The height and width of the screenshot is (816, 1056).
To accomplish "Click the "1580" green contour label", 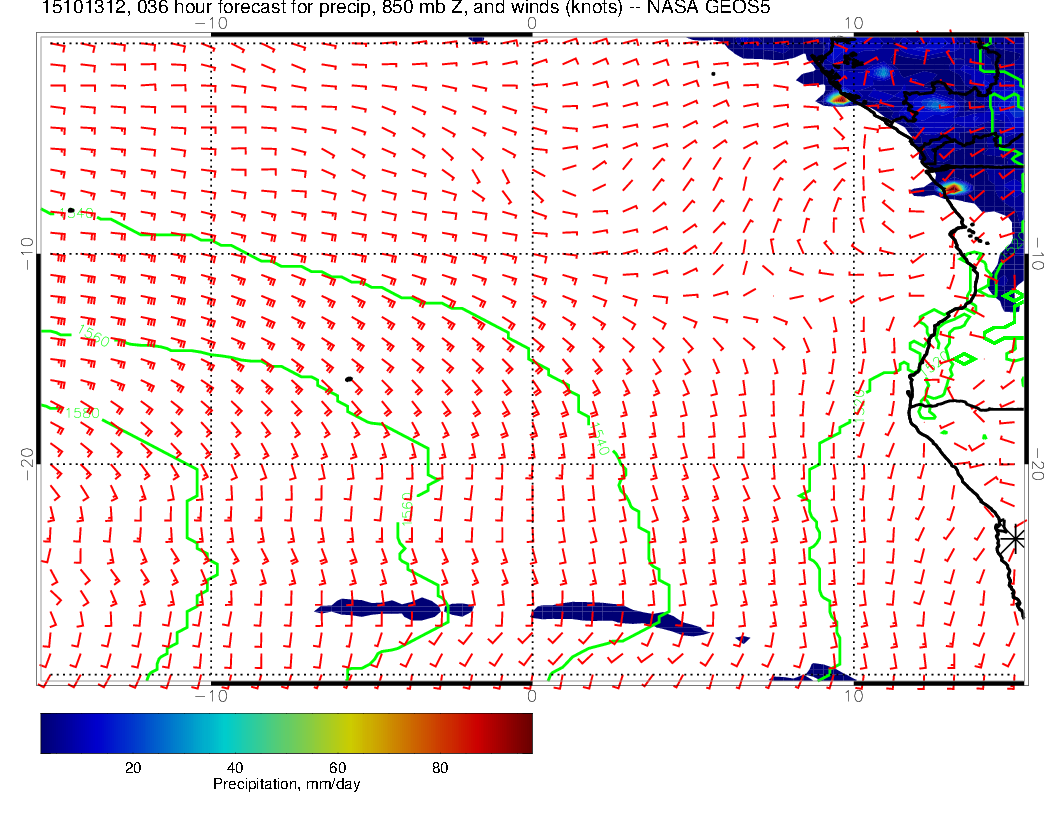I will 82,413.
